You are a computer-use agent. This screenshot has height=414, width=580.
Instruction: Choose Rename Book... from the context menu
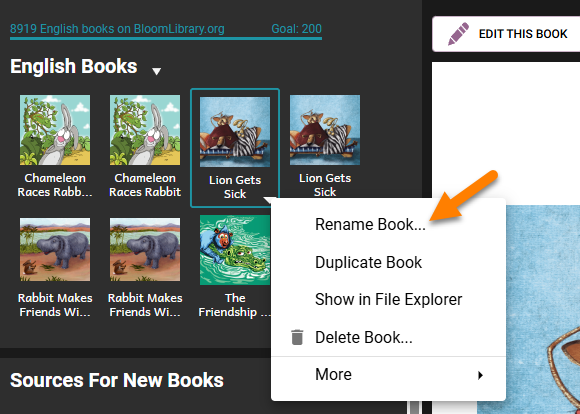click(x=370, y=225)
